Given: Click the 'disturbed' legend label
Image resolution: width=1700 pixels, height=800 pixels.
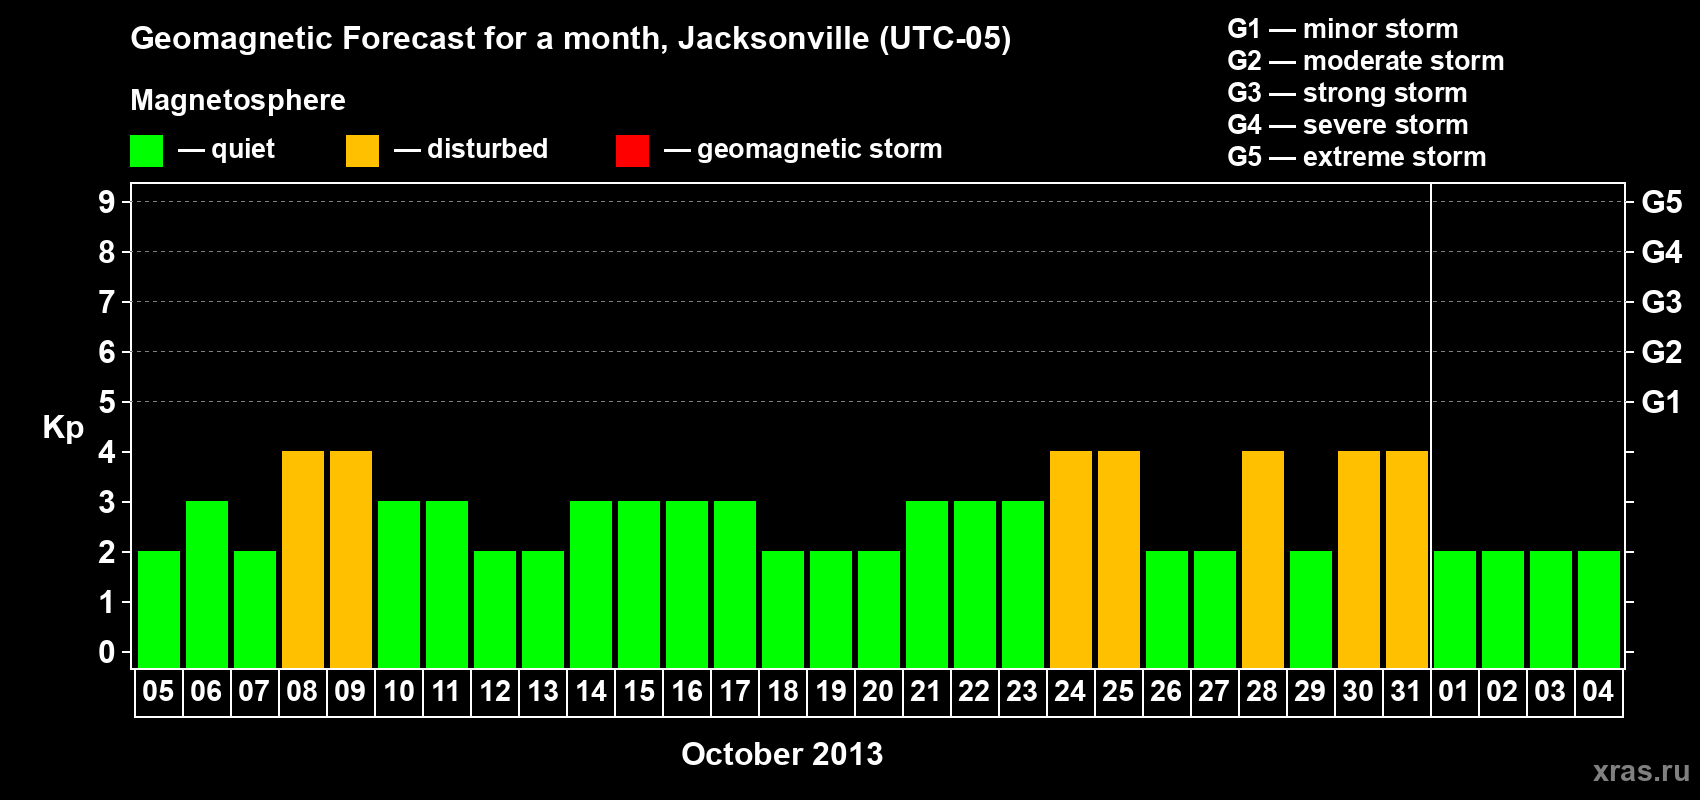Looking at the screenshot, I should point(487,149).
